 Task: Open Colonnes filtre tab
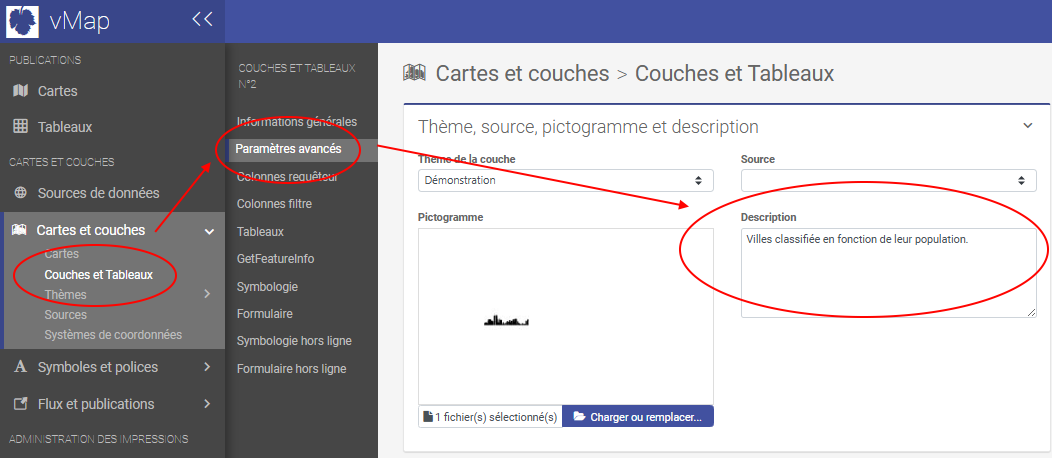tap(274, 204)
